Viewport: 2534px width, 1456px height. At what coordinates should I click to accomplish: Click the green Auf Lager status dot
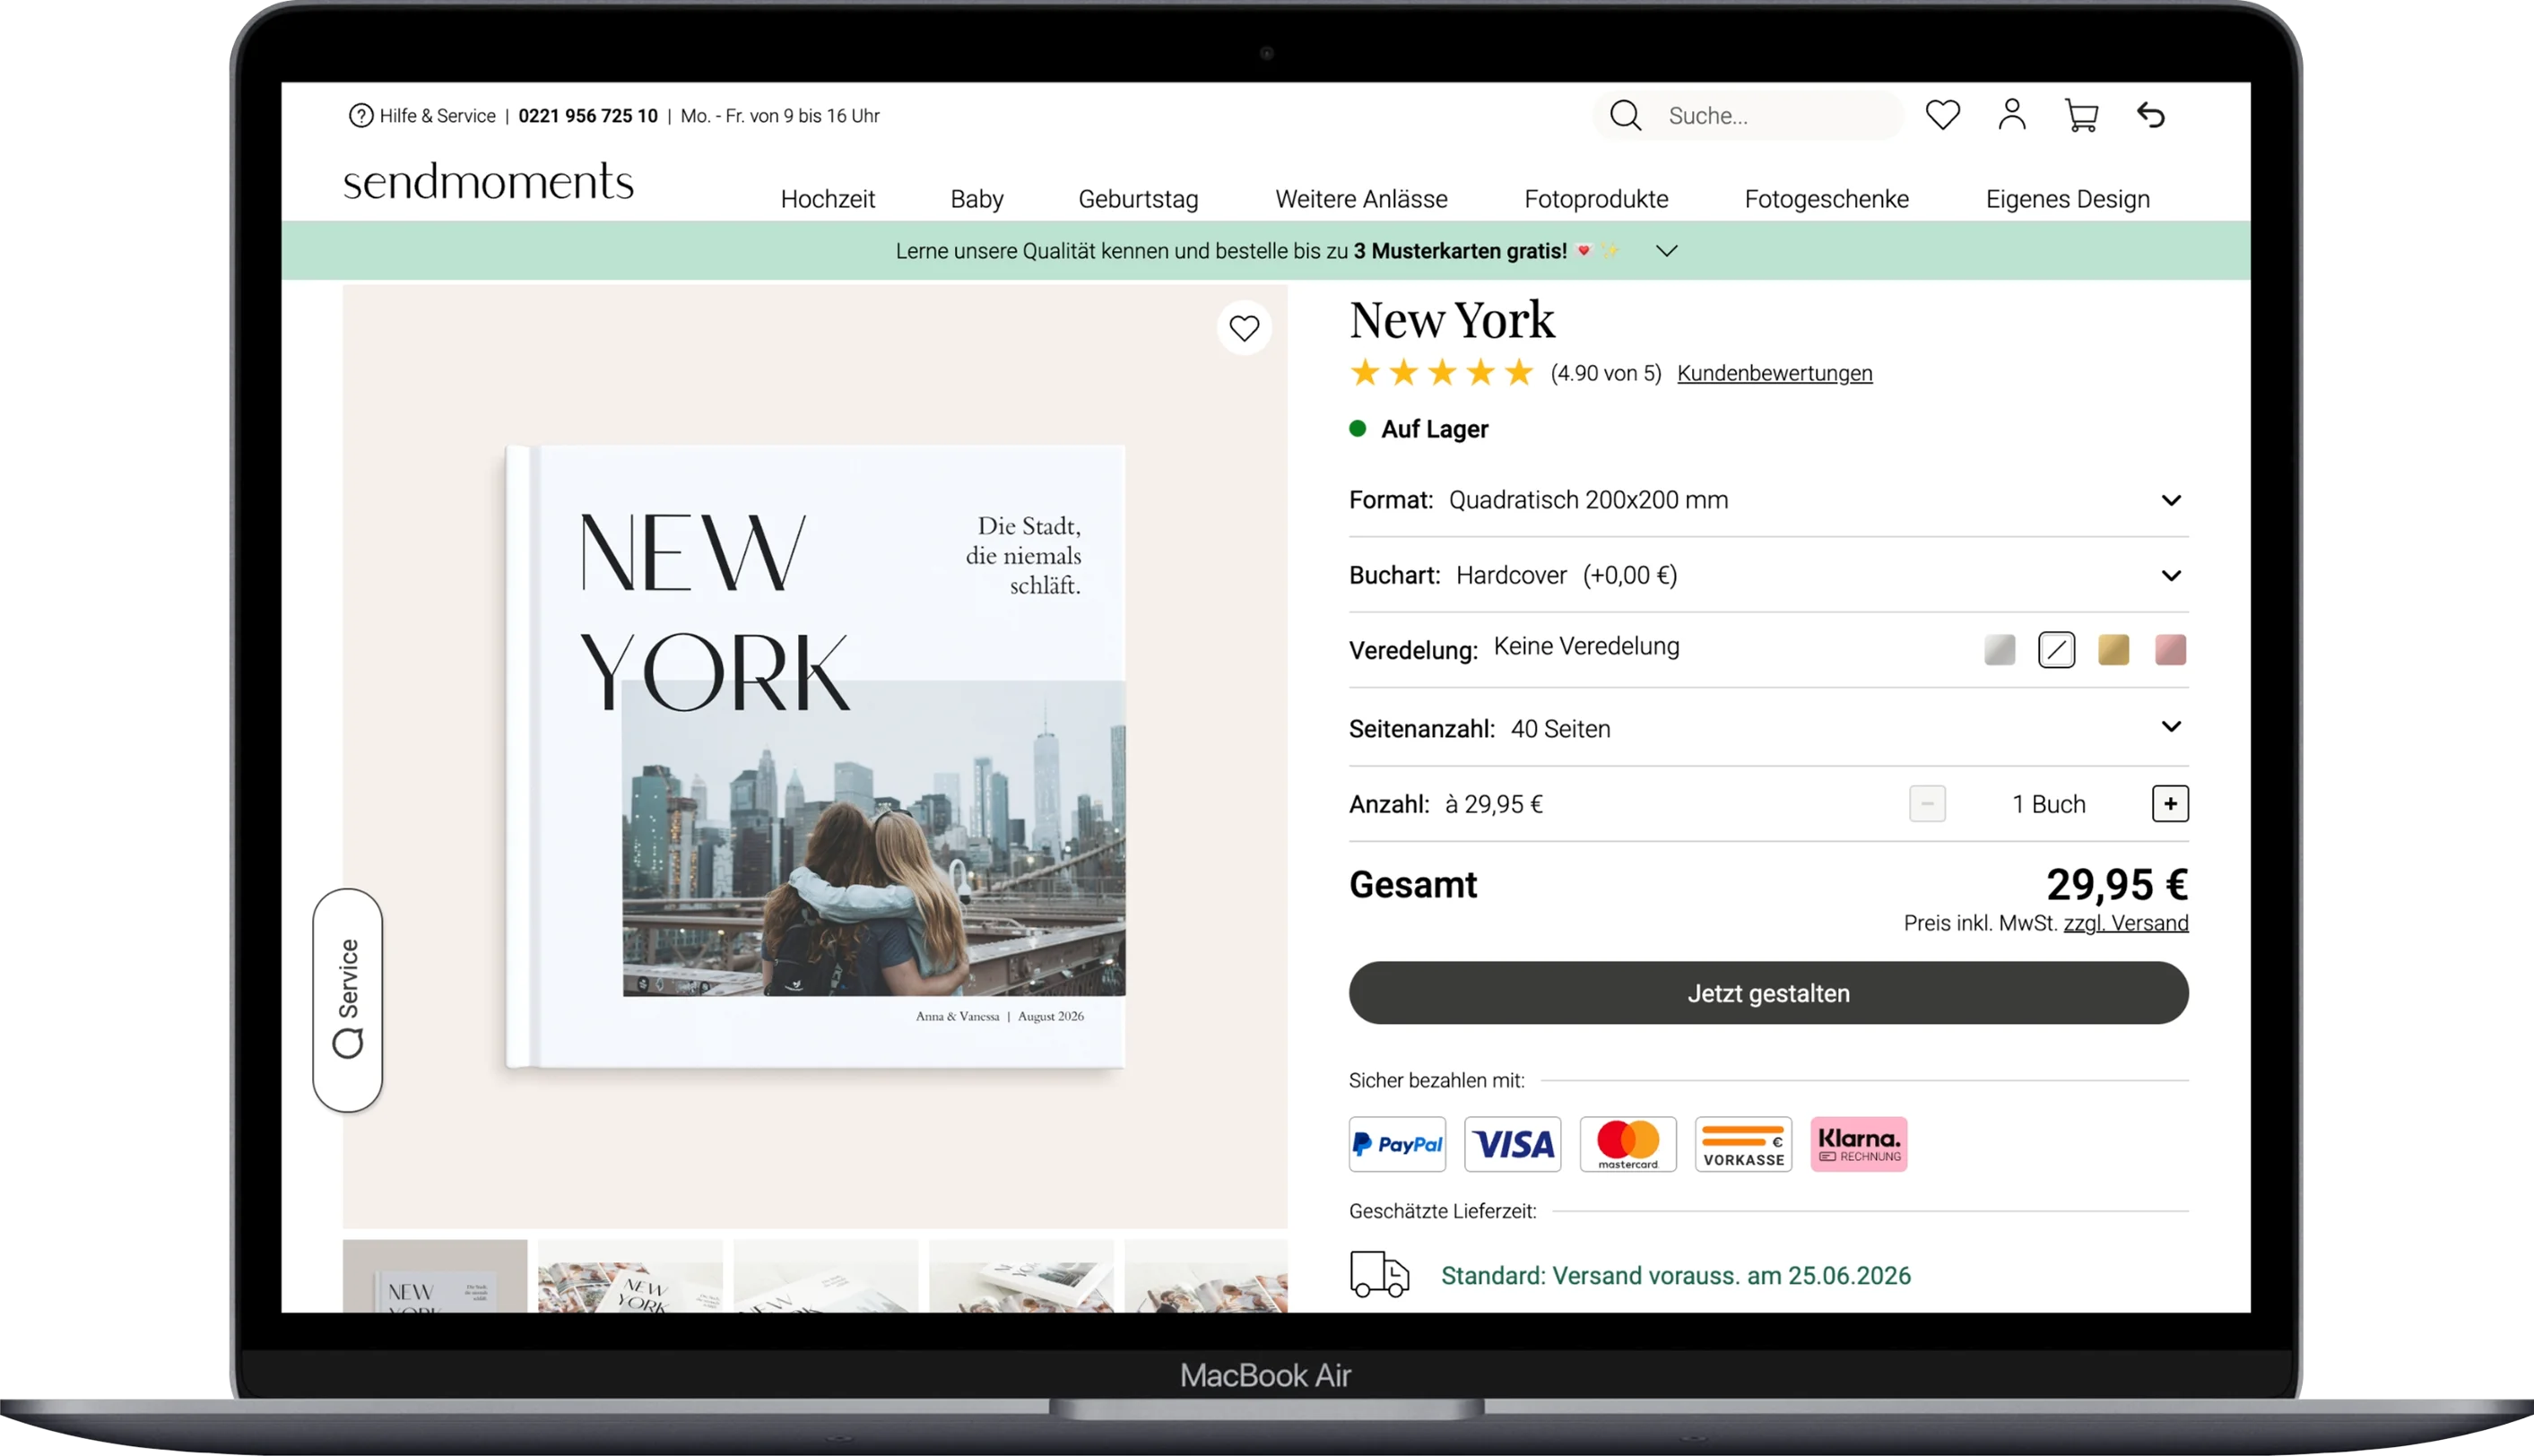click(x=1357, y=429)
